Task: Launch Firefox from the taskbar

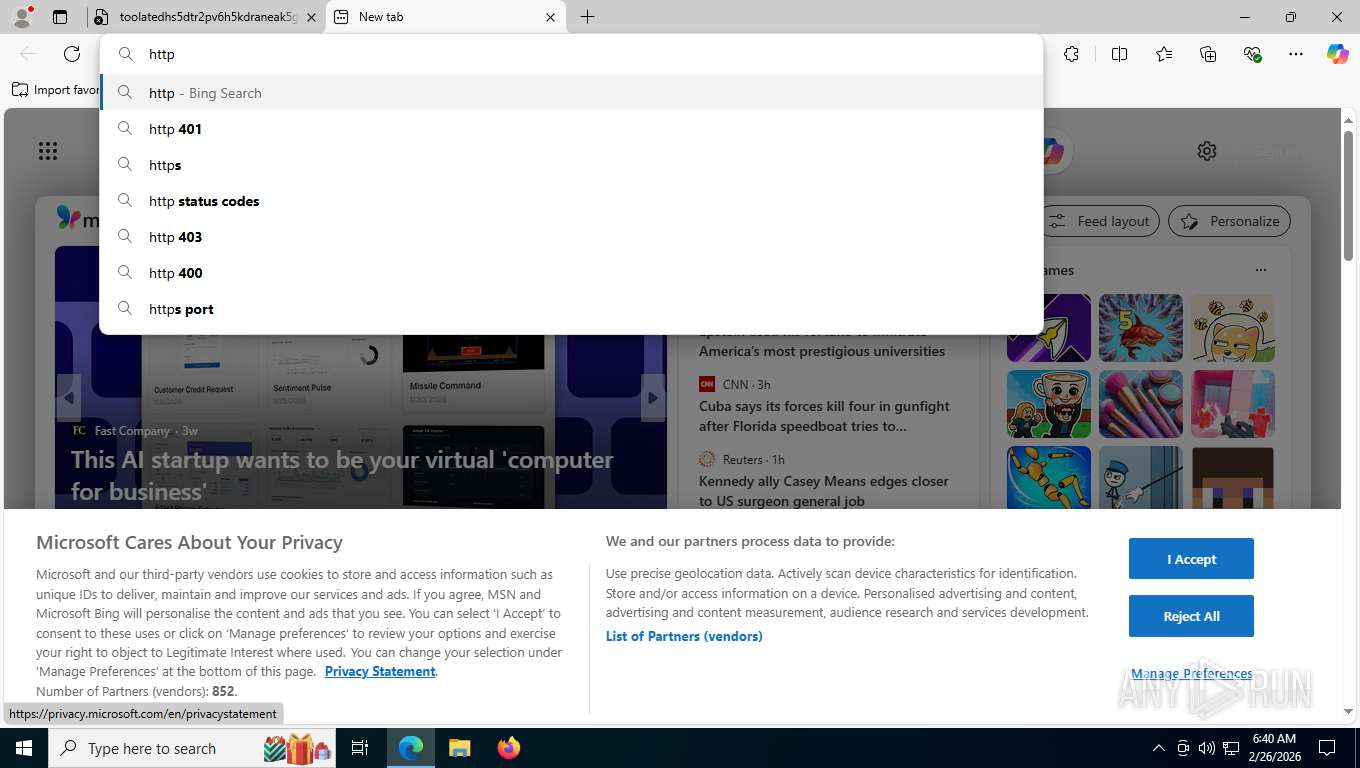Action: pos(509,748)
